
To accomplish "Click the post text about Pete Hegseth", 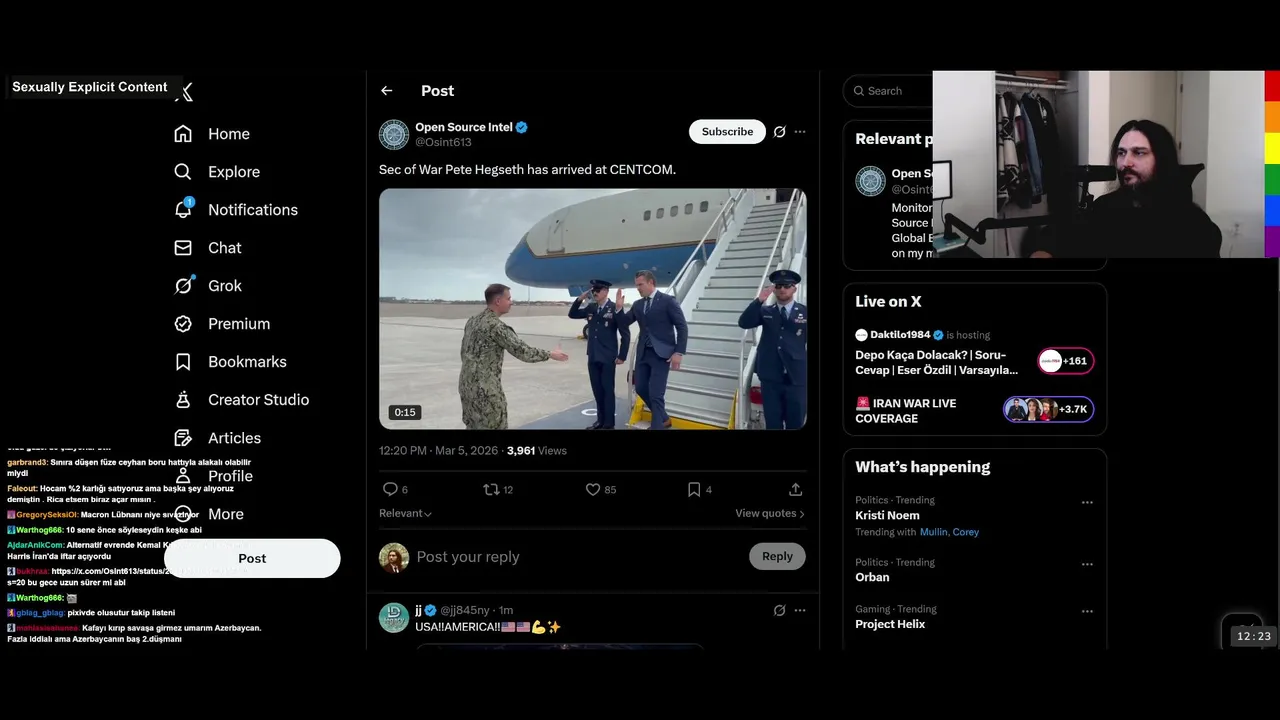I will point(527,170).
